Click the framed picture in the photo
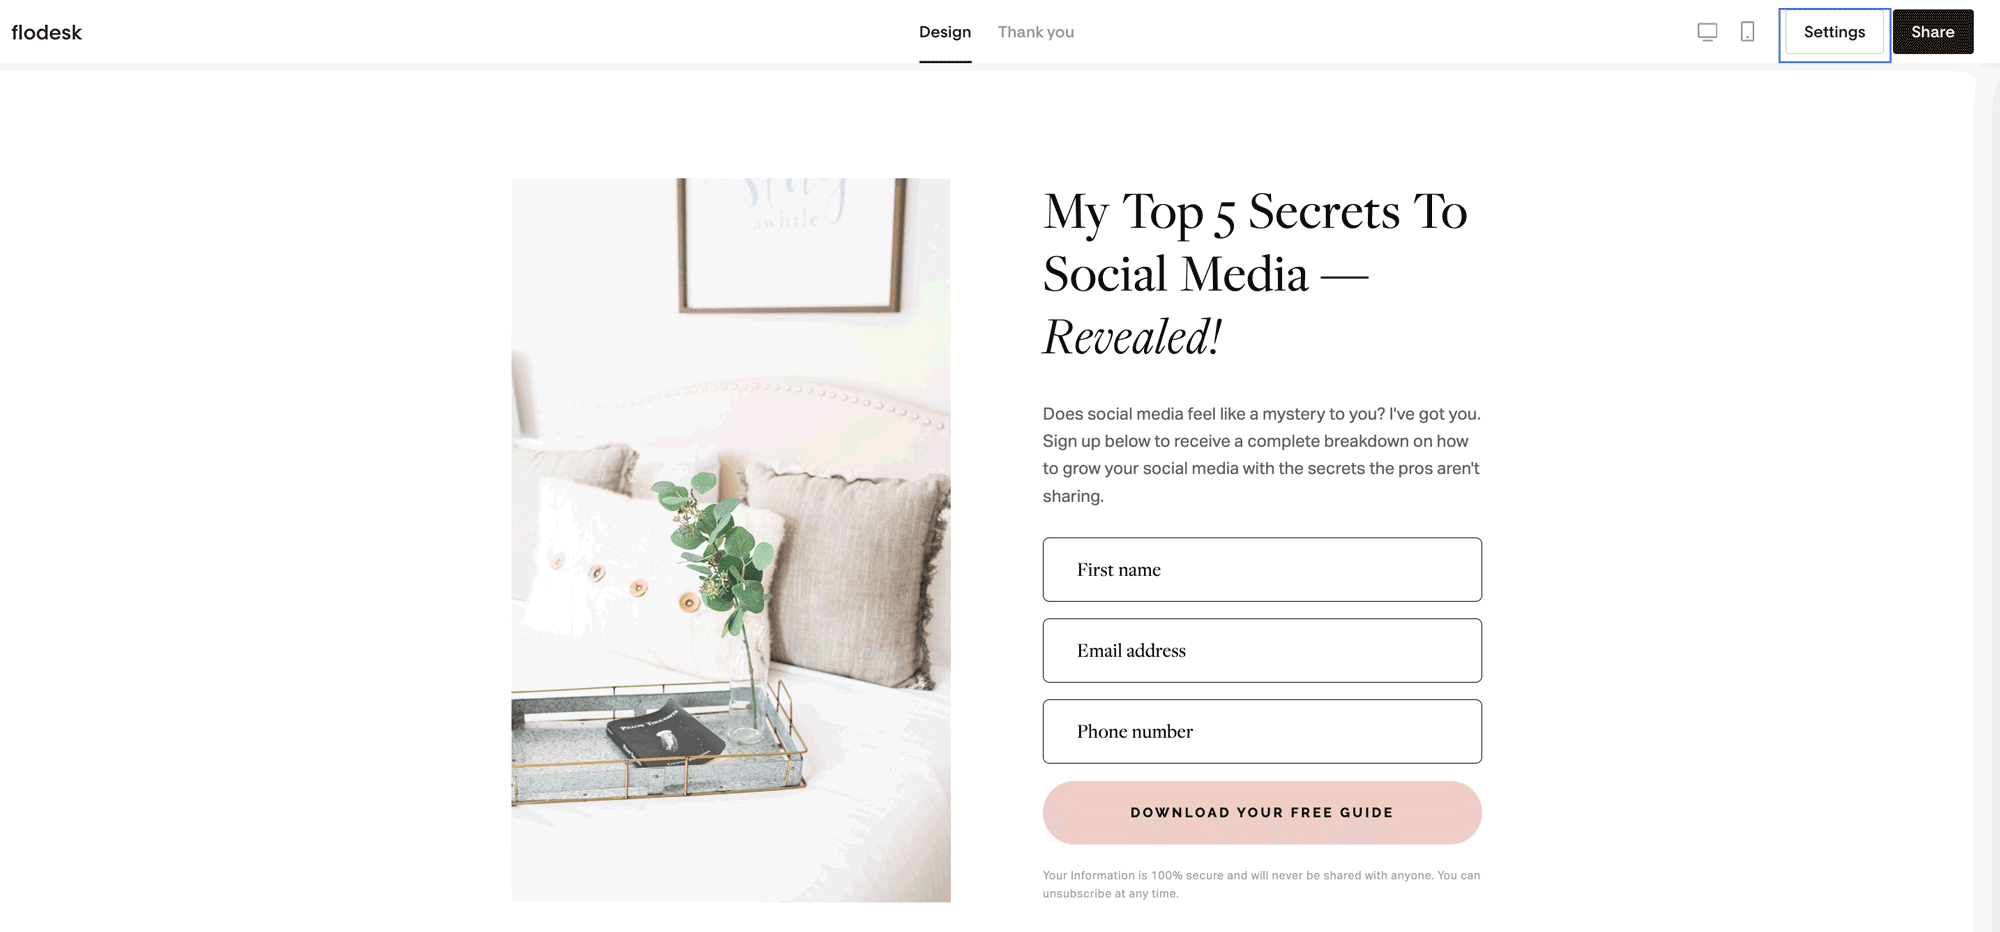 [x=790, y=245]
